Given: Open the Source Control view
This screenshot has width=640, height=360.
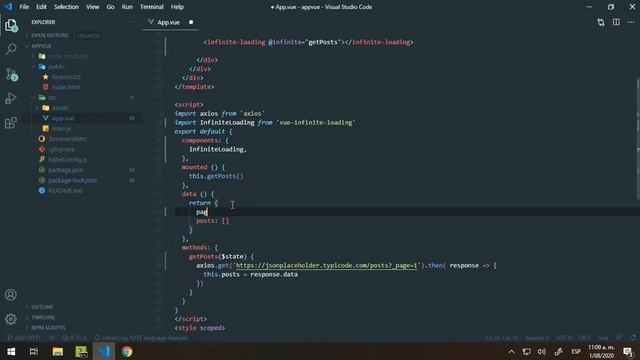Looking at the screenshot, I should click(x=11, y=74).
